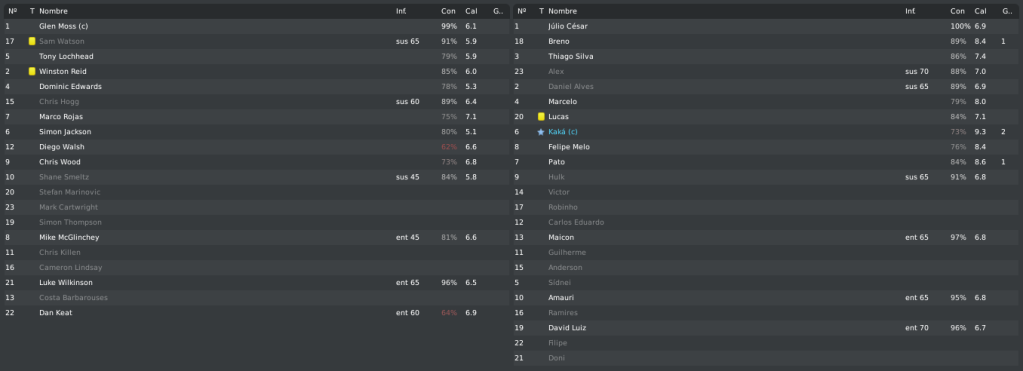
Task: Open player Kaká (c) profile
Action: tap(562, 132)
